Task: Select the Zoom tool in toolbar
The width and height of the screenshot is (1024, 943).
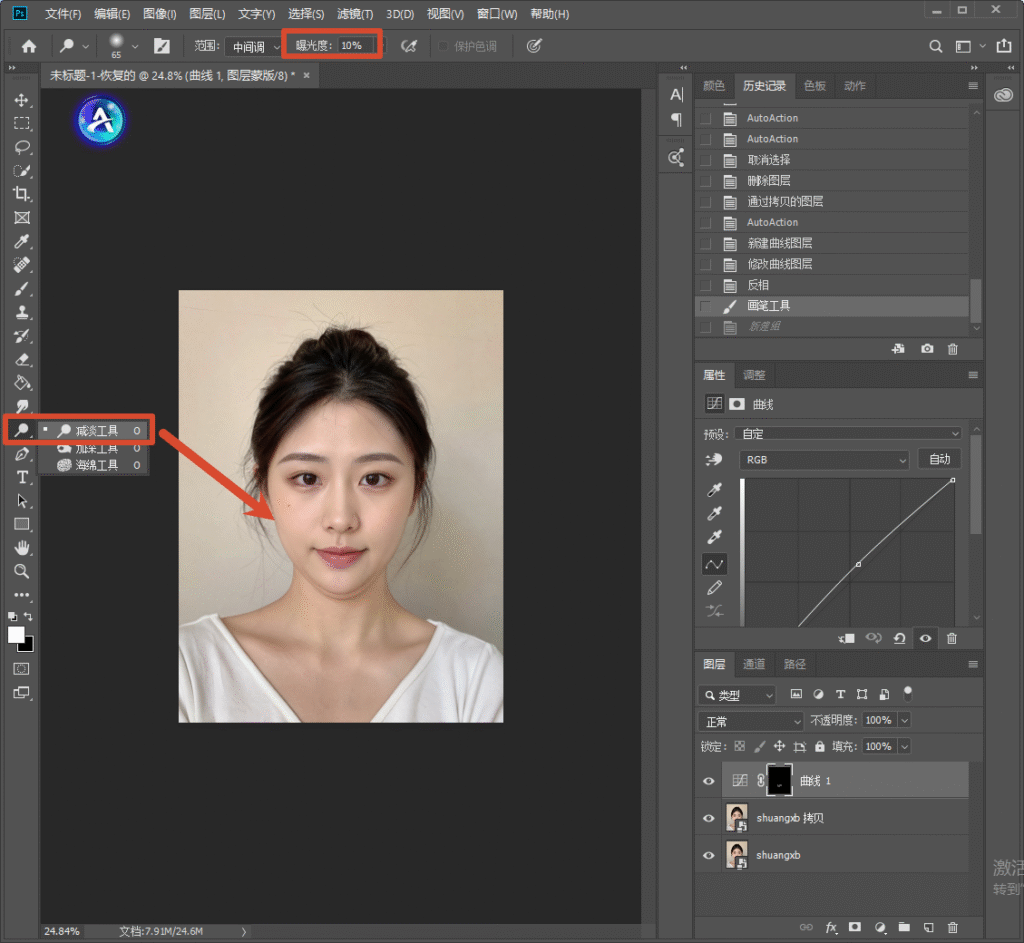Action: 22,571
